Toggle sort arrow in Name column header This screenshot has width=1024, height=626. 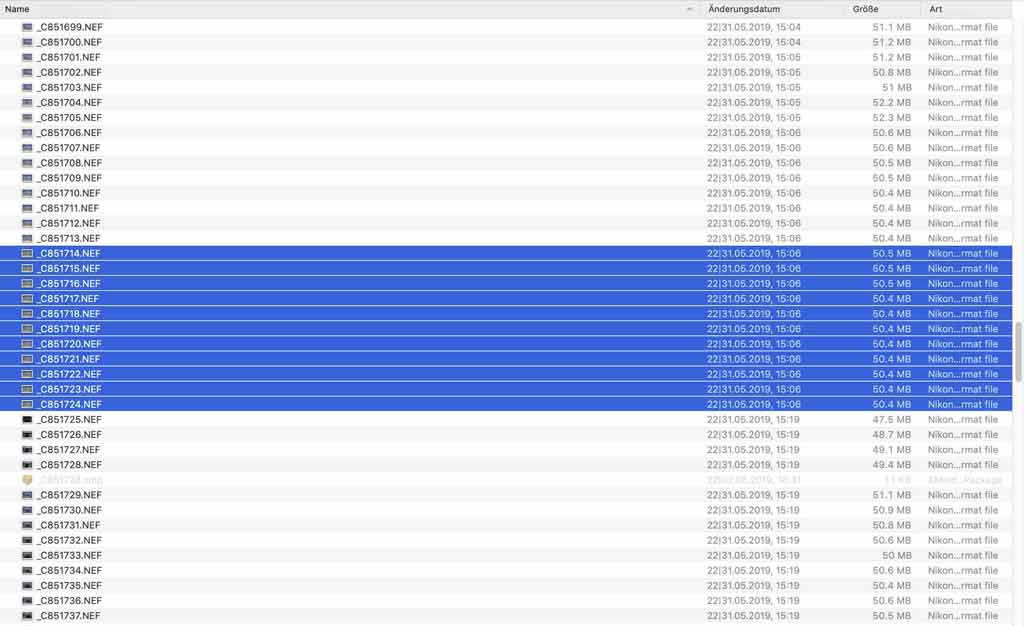(690, 9)
